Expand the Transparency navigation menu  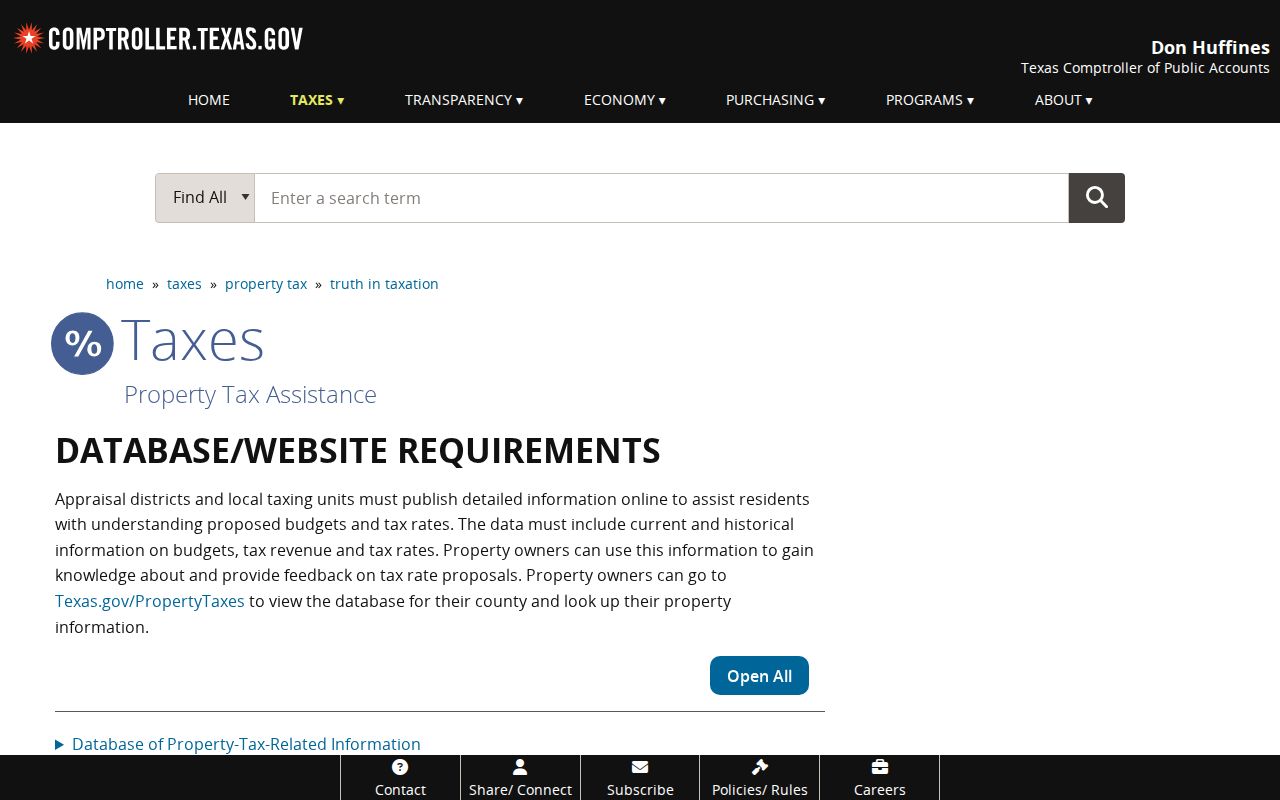[x=464, y=100]
